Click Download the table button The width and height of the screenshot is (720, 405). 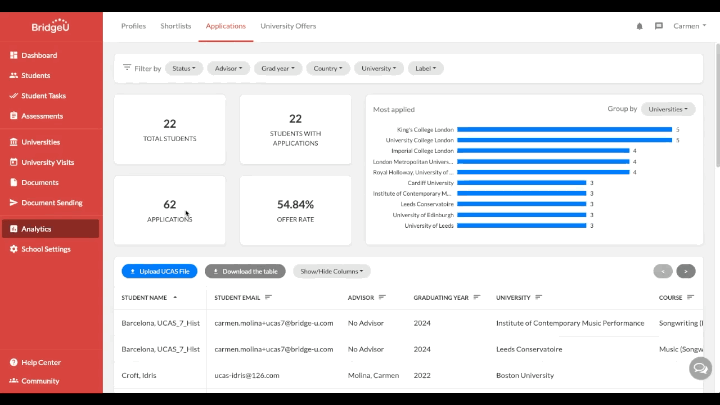point(245,271)
